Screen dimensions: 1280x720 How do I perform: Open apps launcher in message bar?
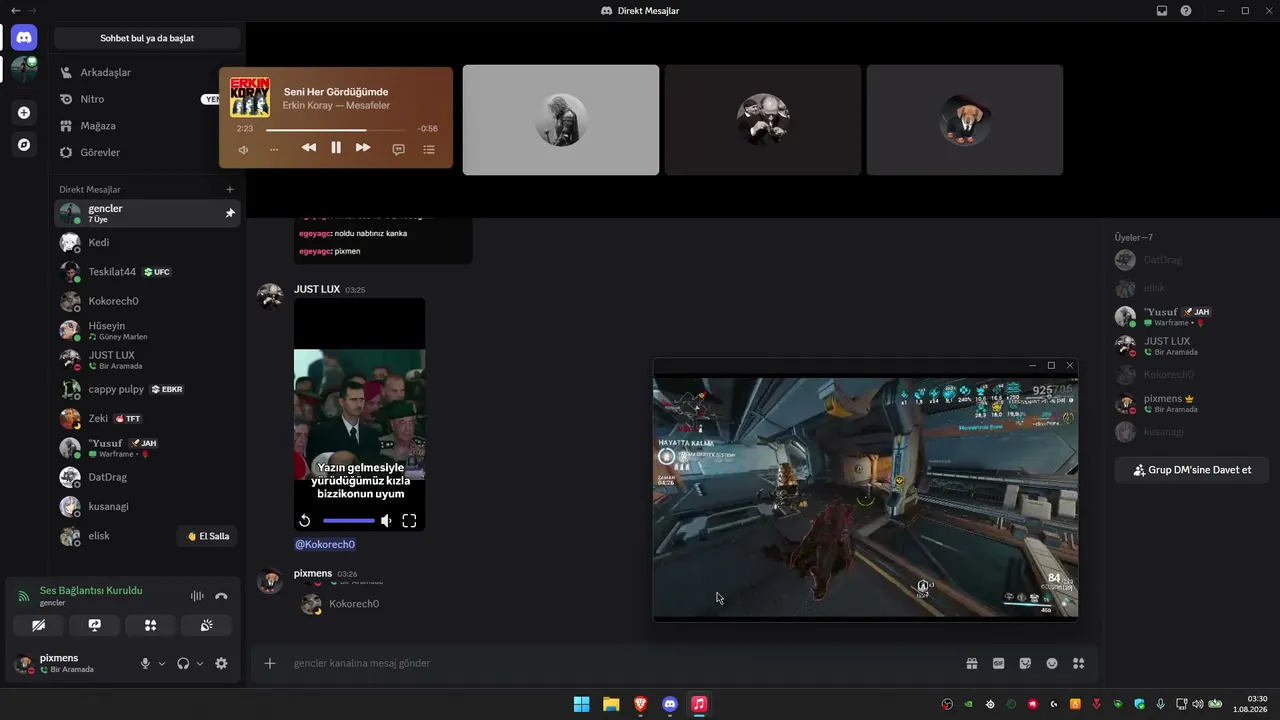pos(1078,663)
